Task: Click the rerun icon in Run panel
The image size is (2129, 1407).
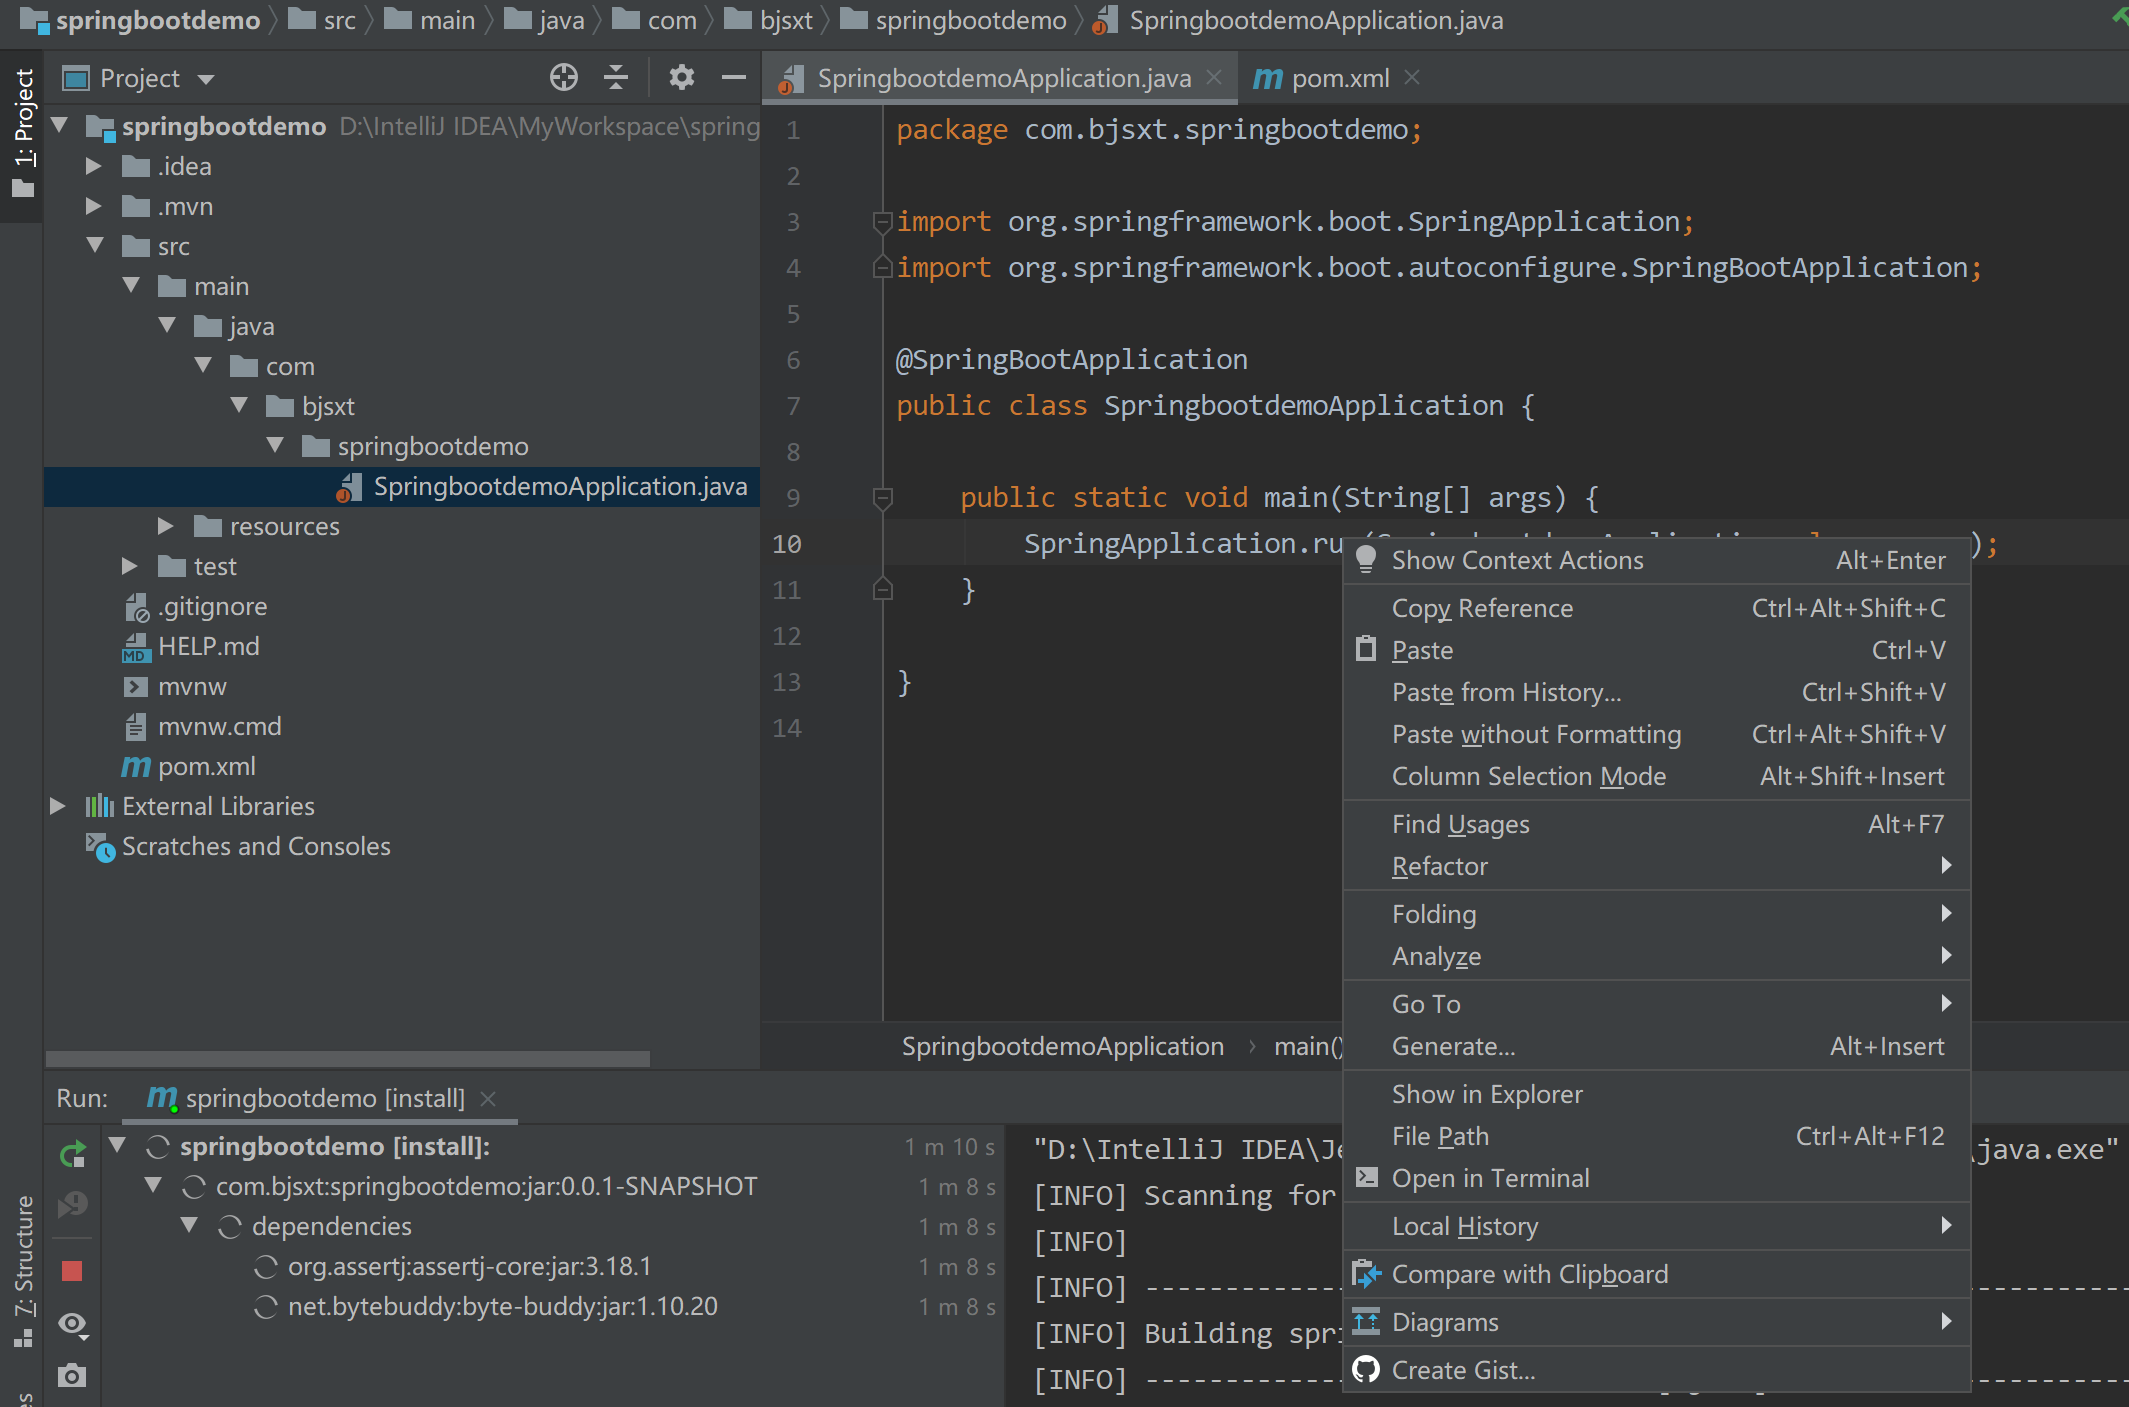Action: [72, 1155]
